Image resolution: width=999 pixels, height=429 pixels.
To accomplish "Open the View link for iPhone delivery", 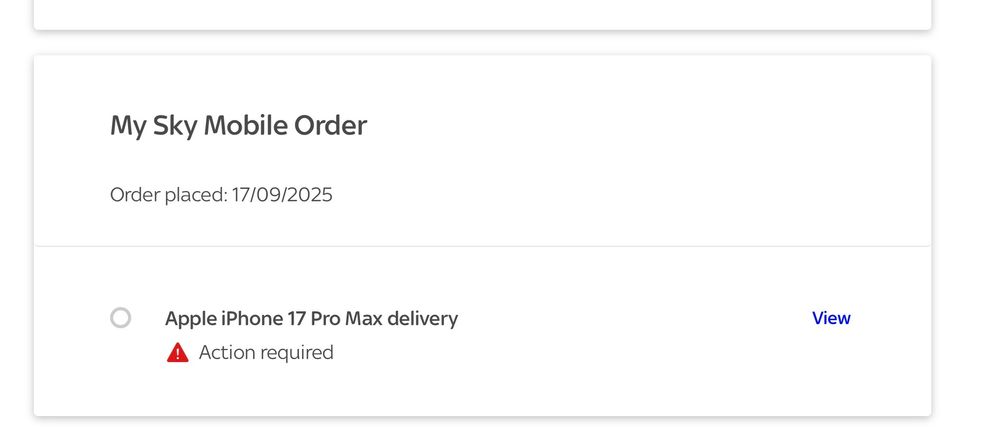I will click(x=831, y=318).
